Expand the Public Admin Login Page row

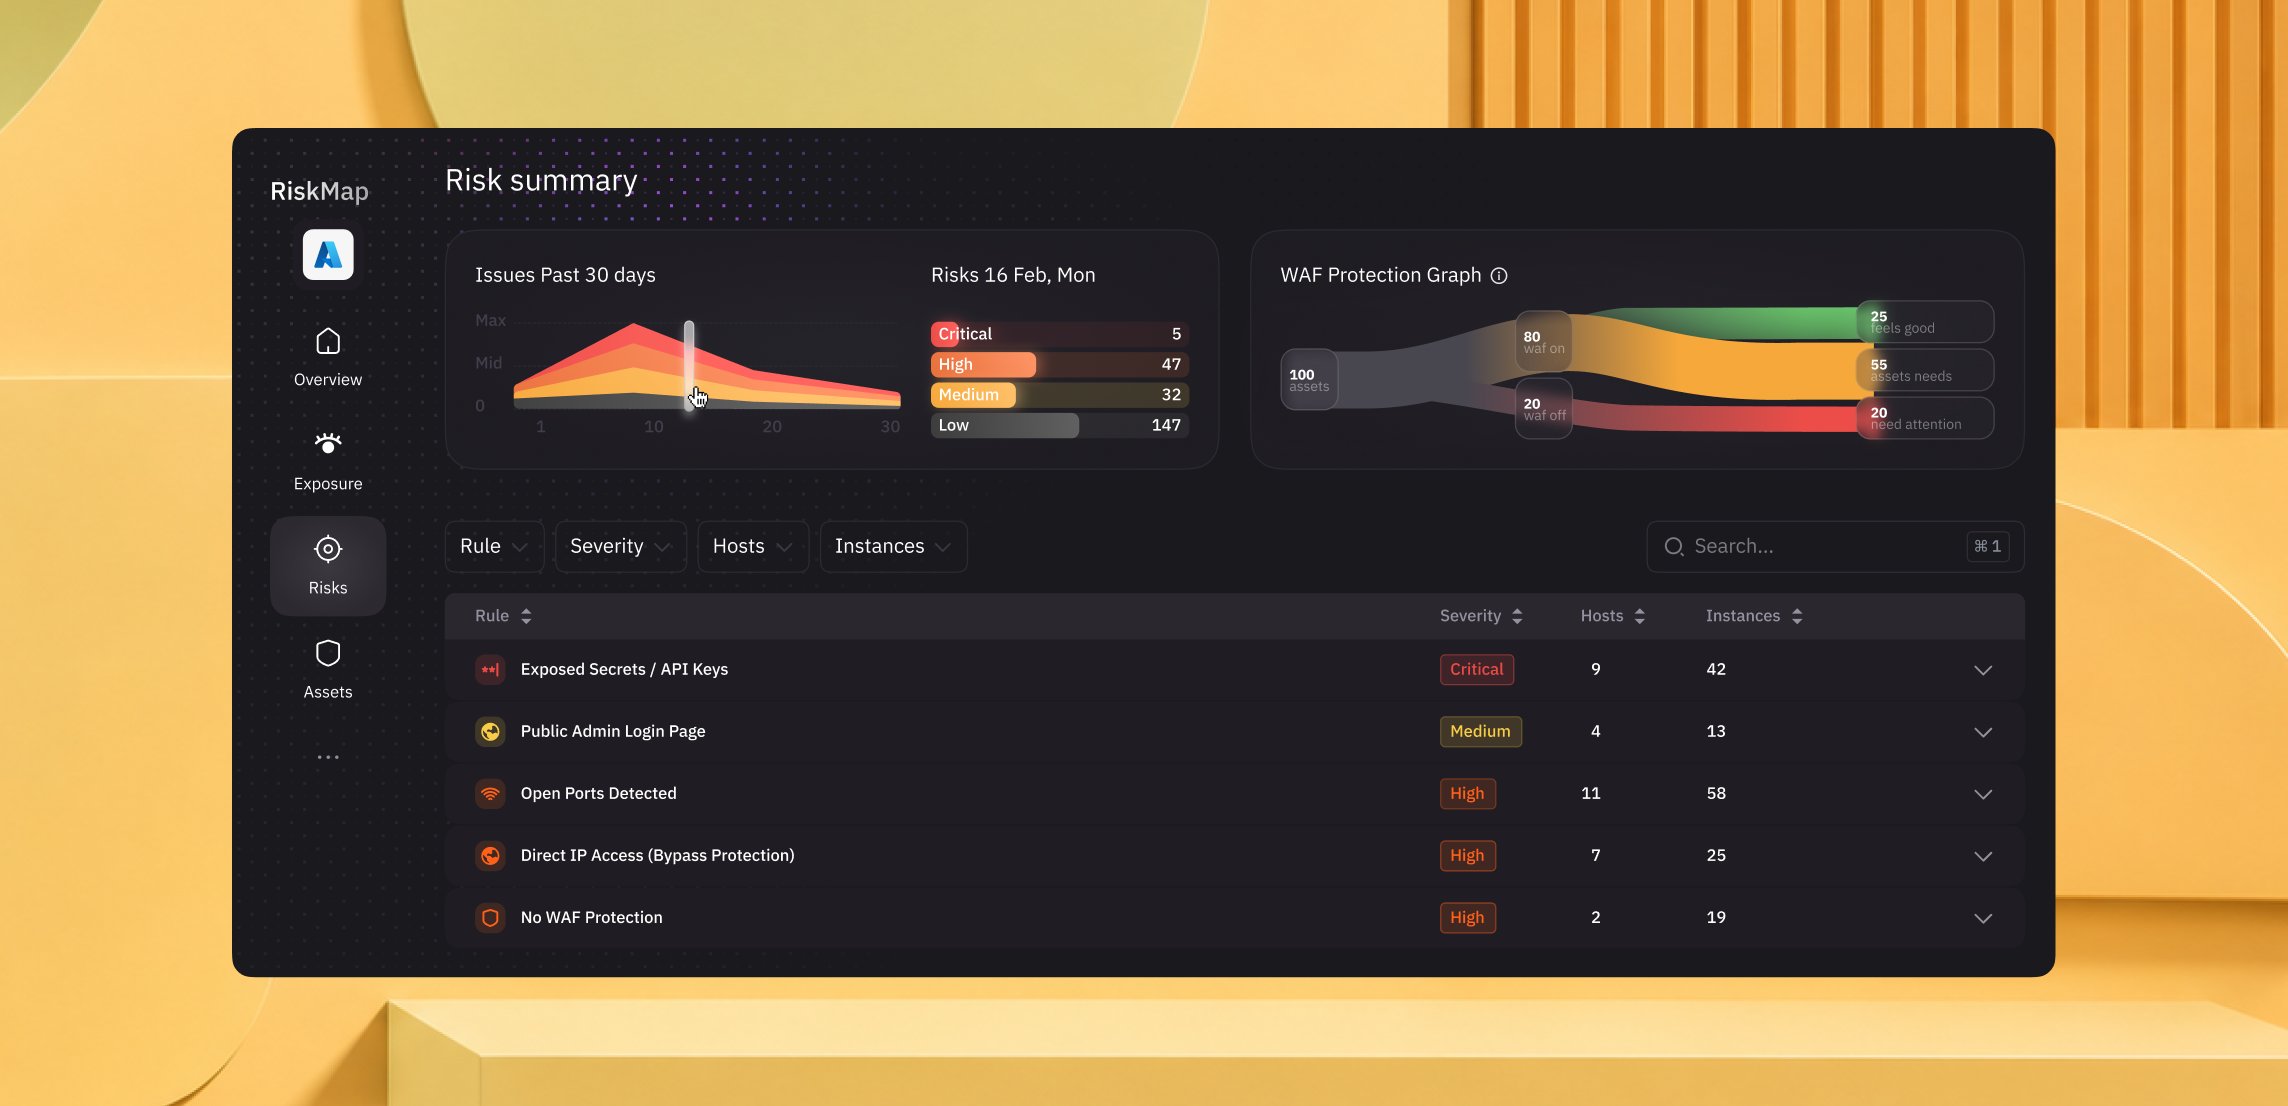pyautogui.click(x=1983, y=733)
